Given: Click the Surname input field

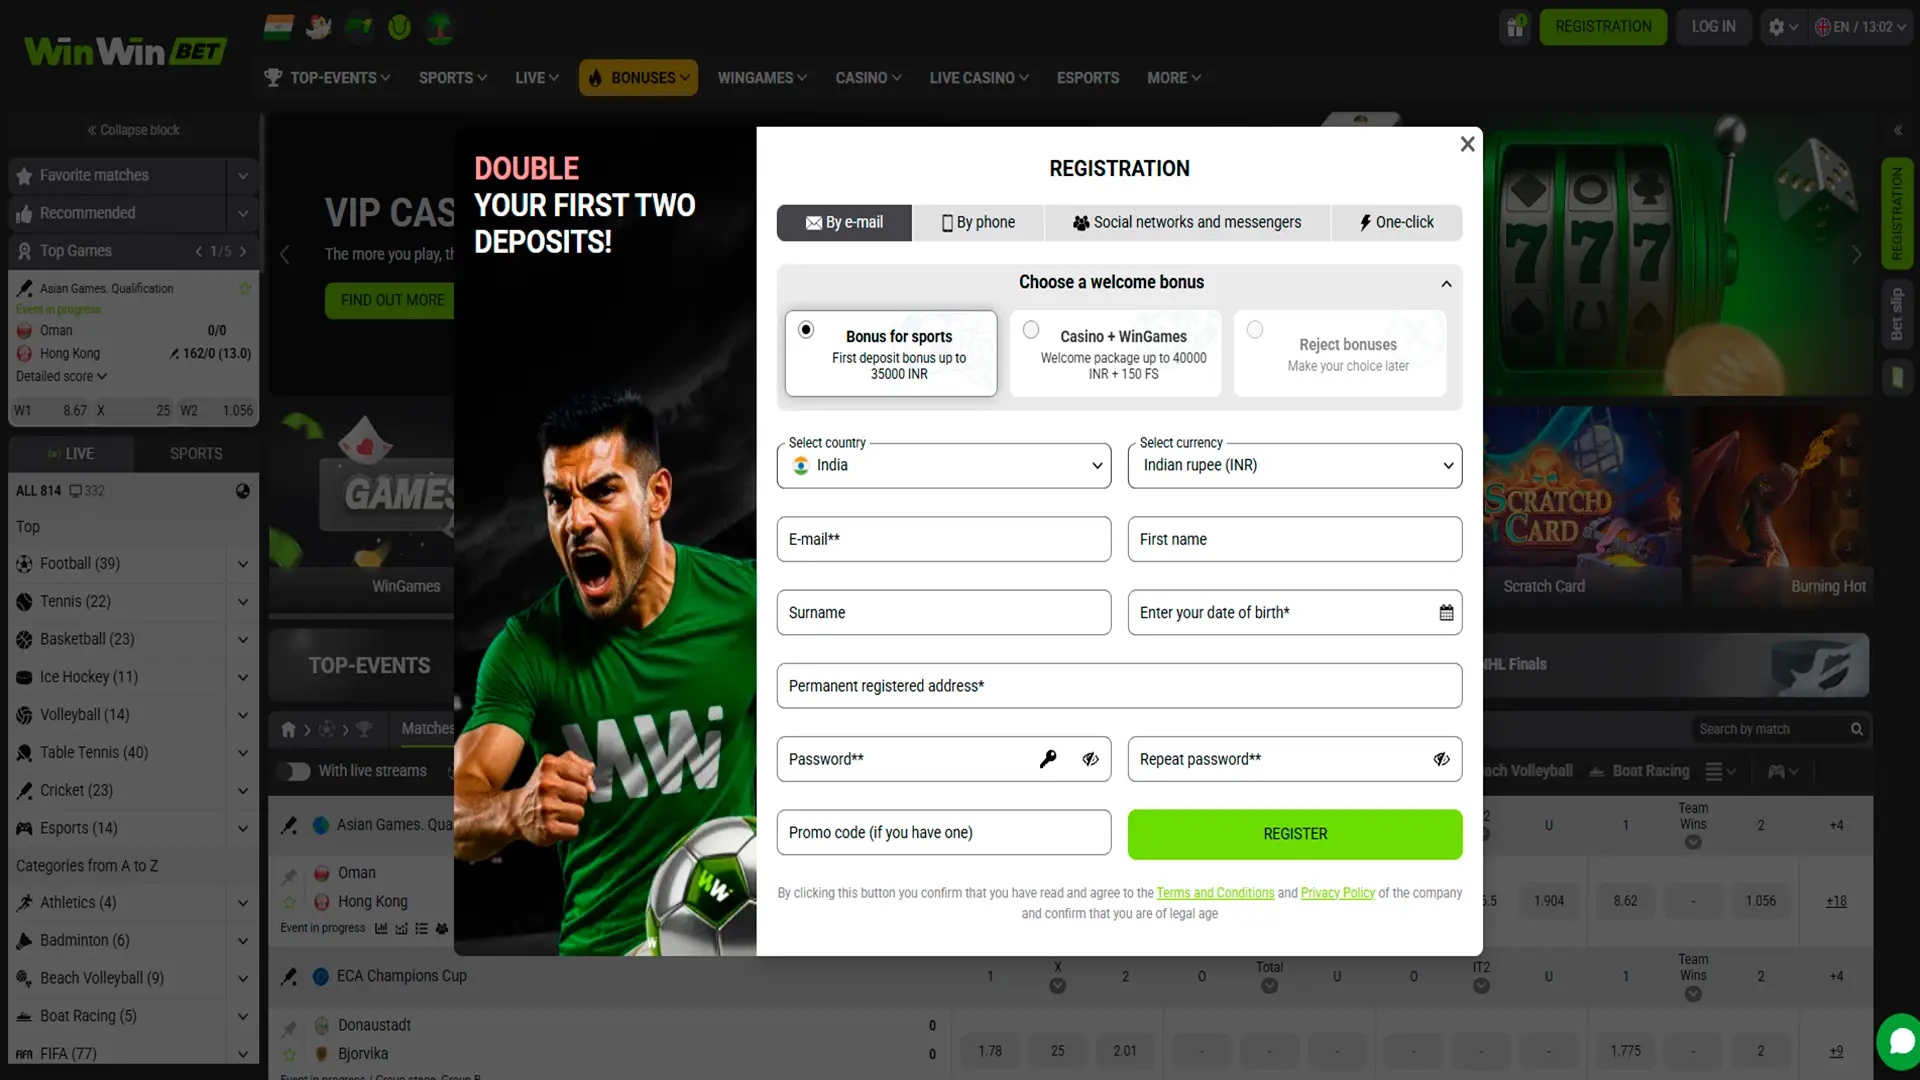Looking at the screenshot, I should 943,613.
